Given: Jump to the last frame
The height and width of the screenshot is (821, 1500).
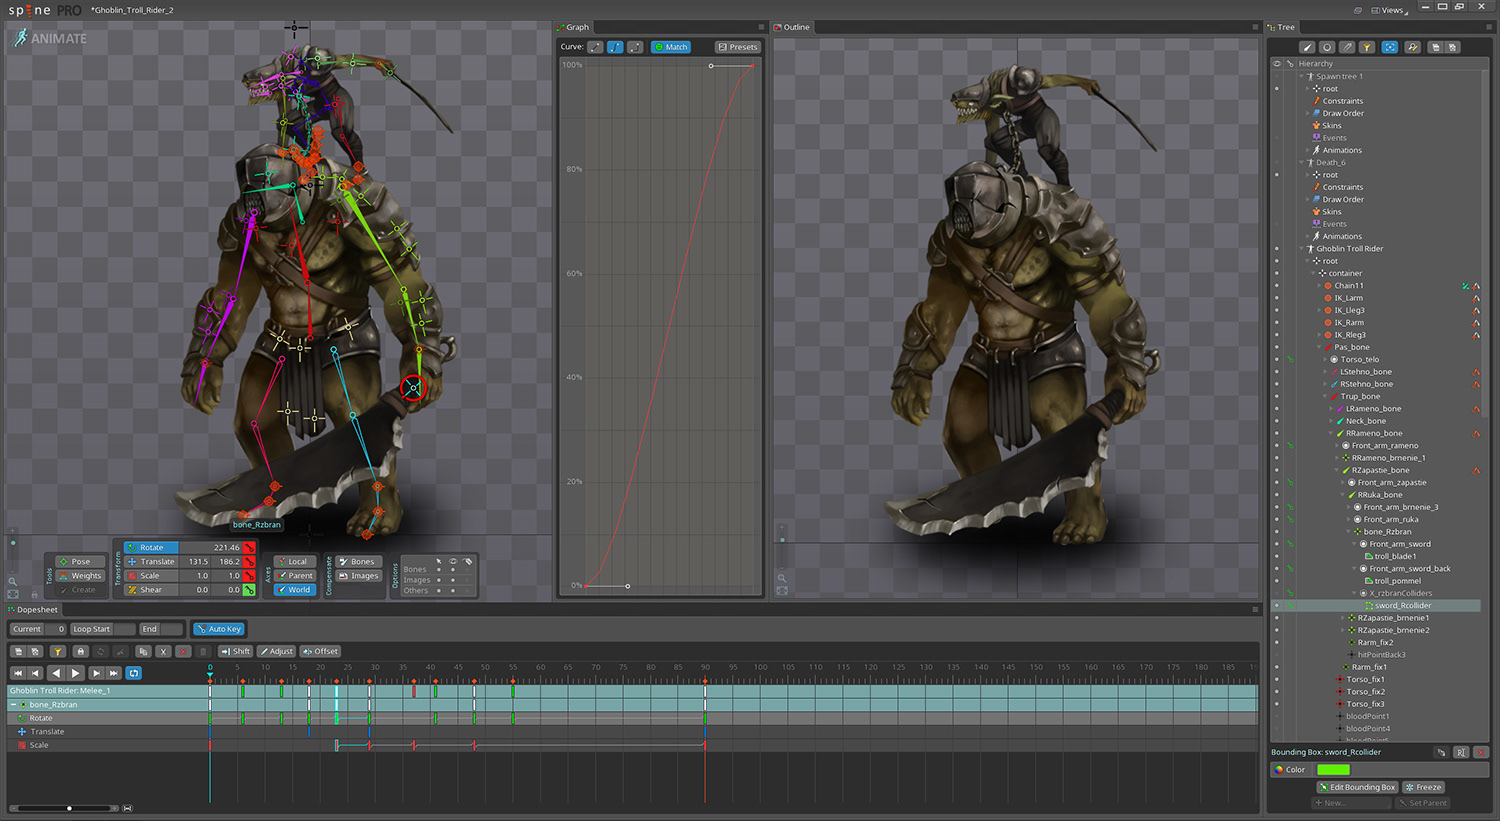Looking at the screenshot, I should 114,673.
